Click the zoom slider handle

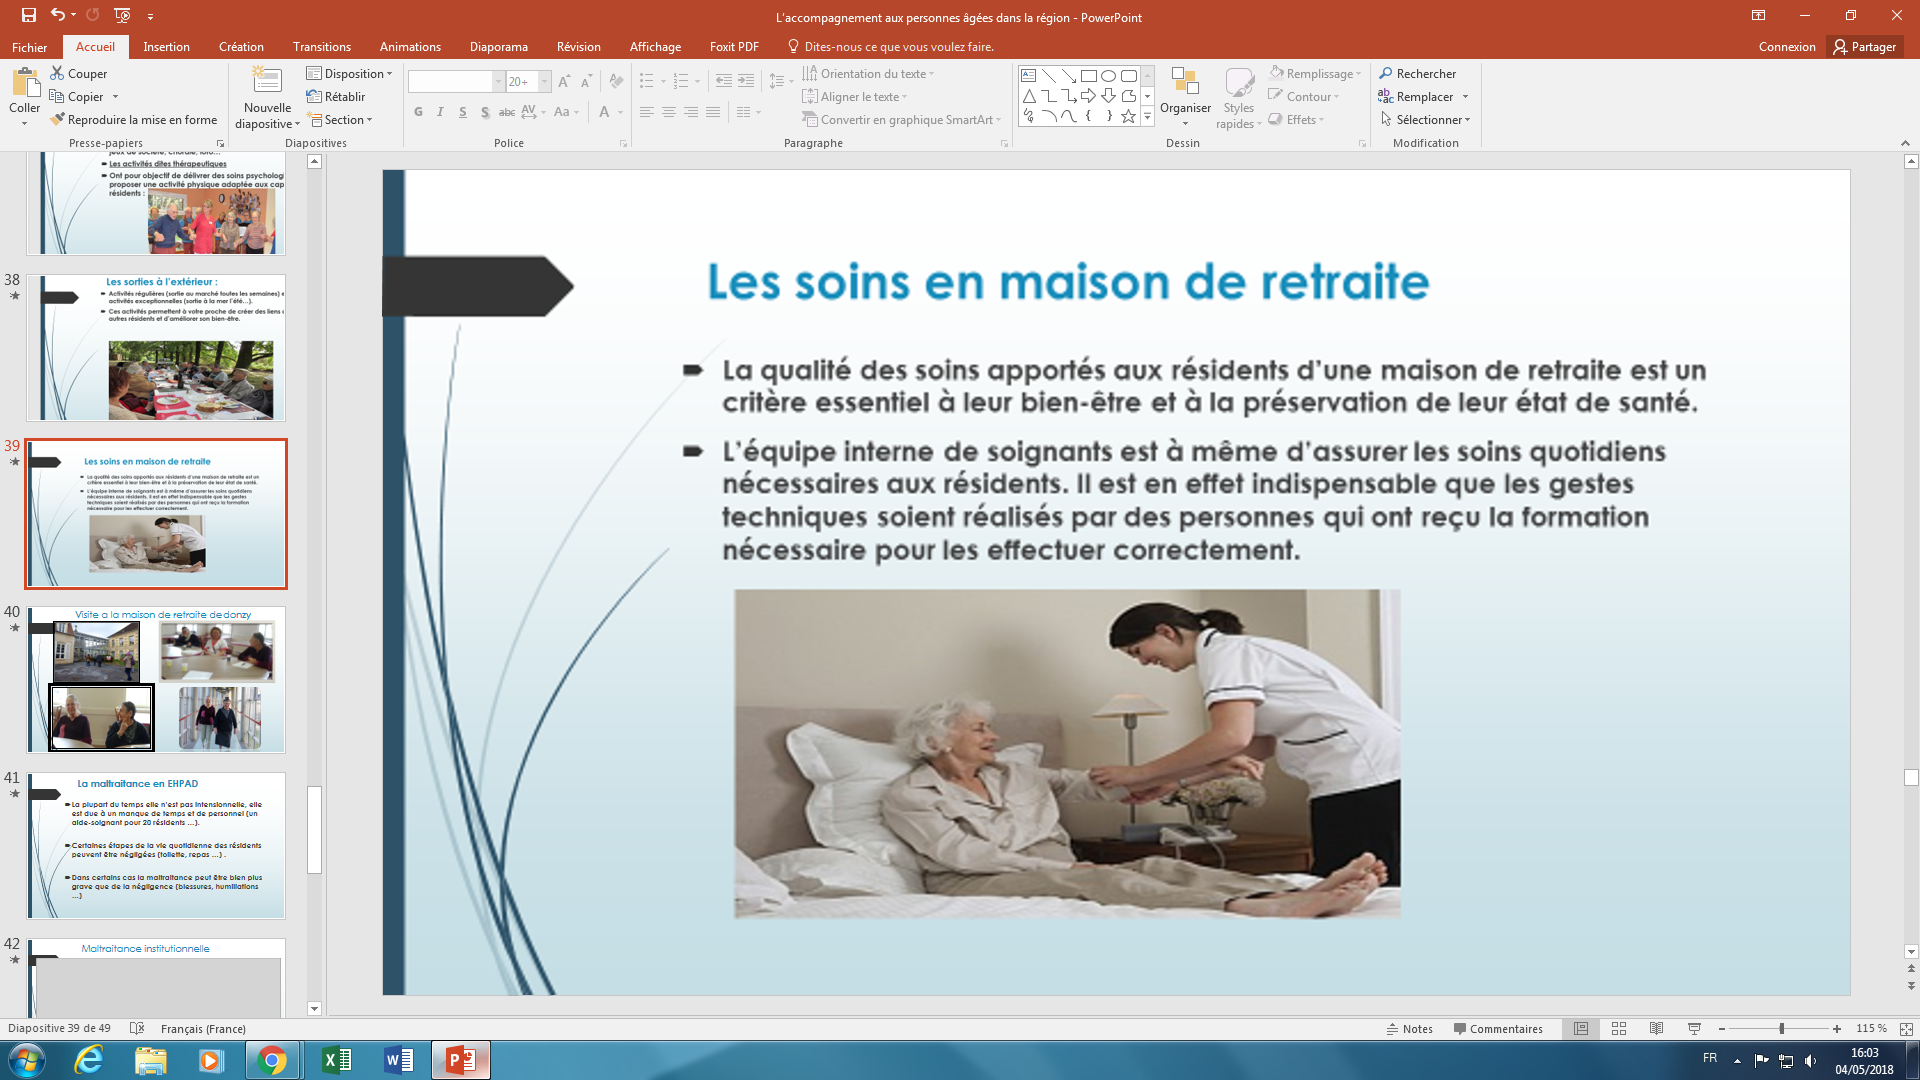pos(1782,1029)
